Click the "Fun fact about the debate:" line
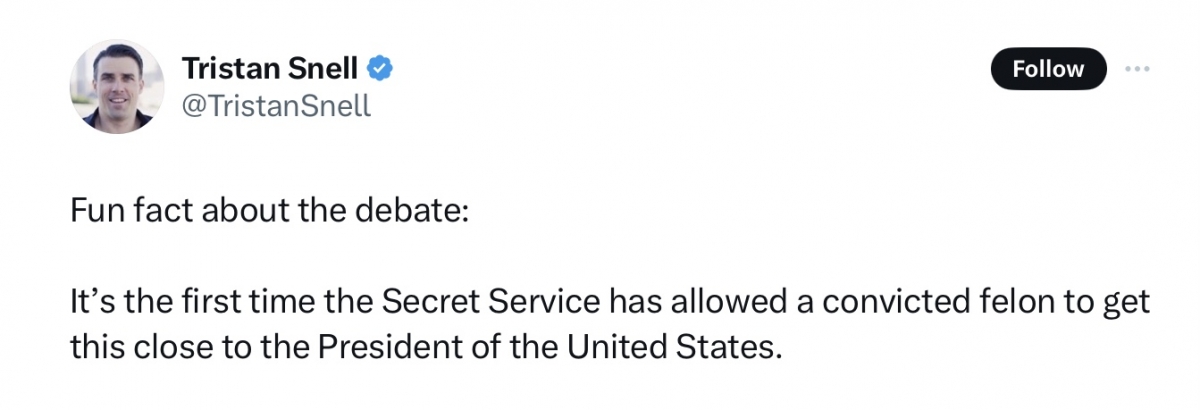This screenshot has width=1200, height=410. point(269,214)
